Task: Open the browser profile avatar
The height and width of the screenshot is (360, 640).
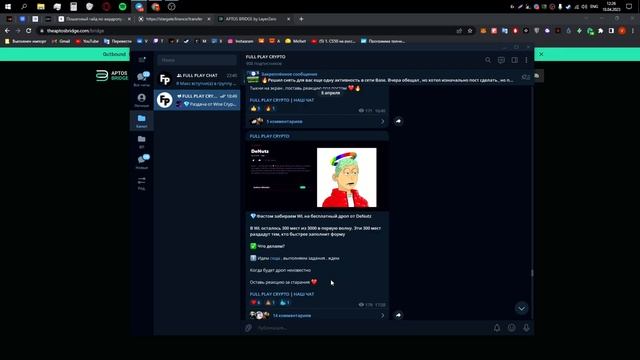Action: [622, 31]
